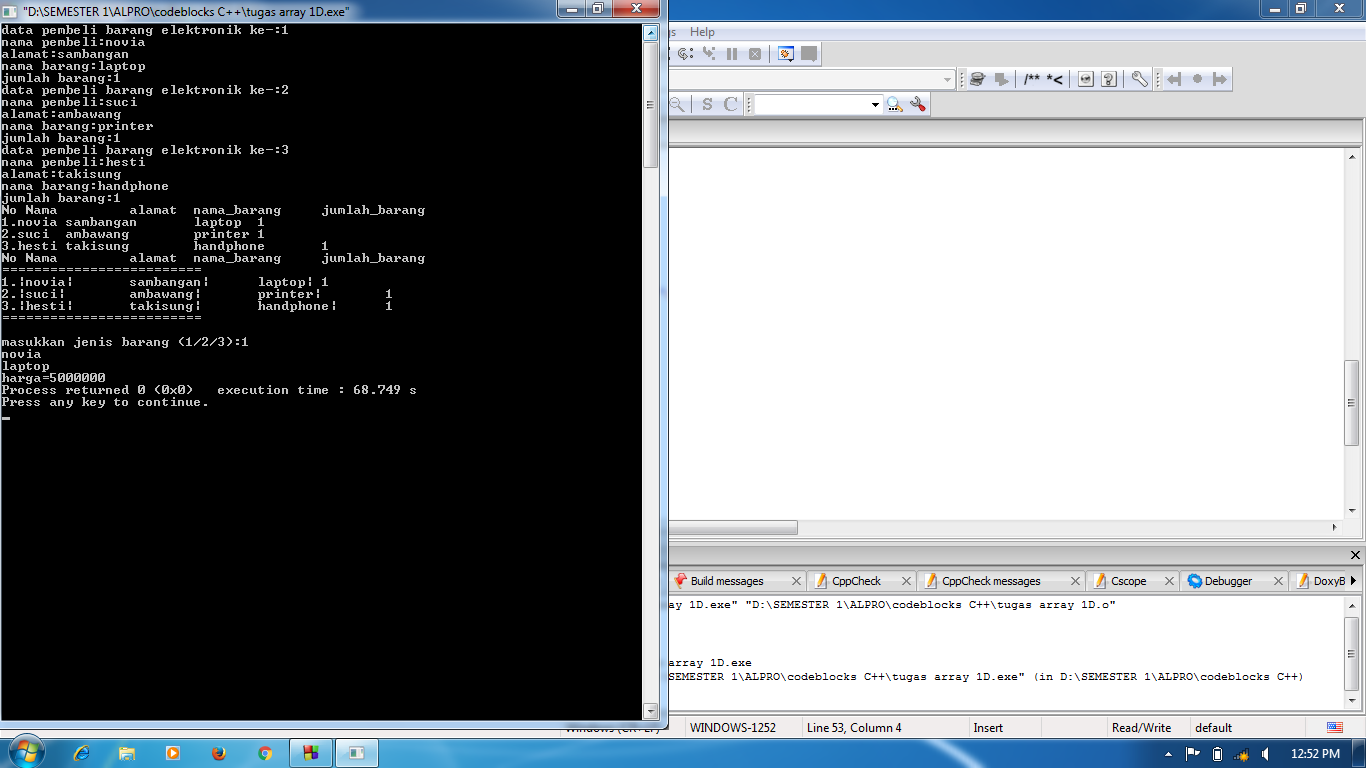
Task: Click the break debugger pause icon
Action: tap(732, 54)
